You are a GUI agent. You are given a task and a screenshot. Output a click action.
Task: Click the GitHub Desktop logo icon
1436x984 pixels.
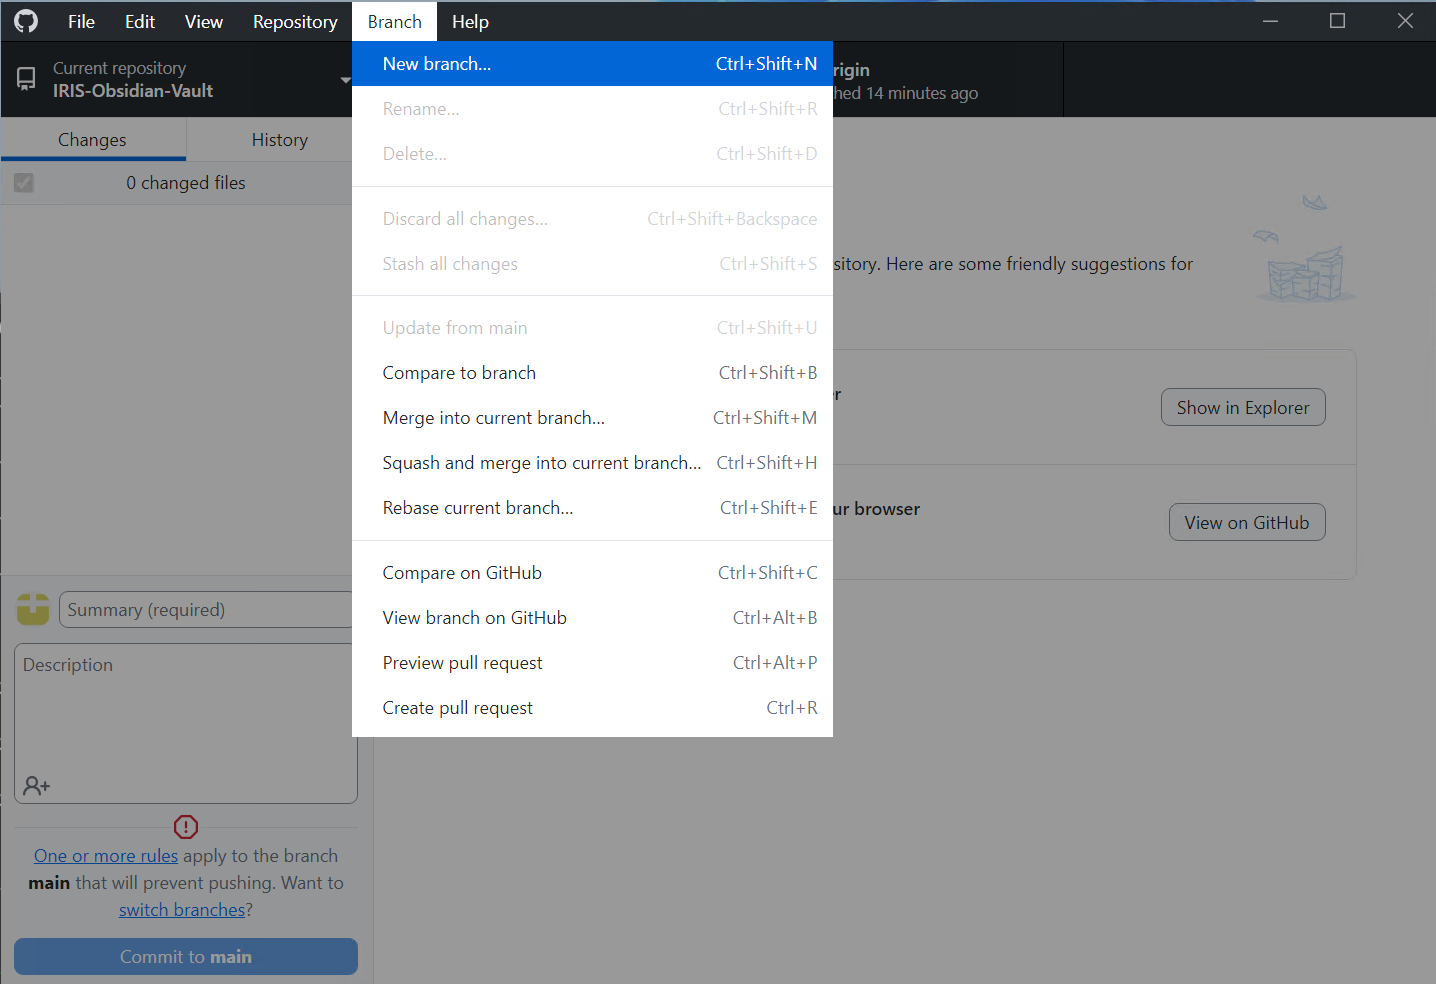[26, 21]
